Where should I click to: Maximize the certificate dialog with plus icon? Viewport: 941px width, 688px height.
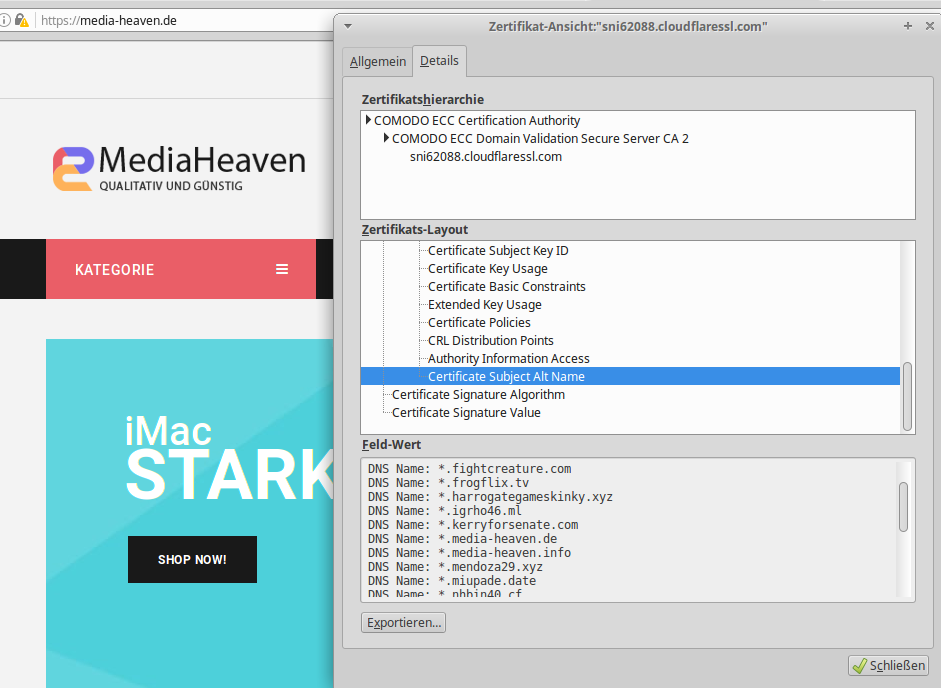coord(907,26)
